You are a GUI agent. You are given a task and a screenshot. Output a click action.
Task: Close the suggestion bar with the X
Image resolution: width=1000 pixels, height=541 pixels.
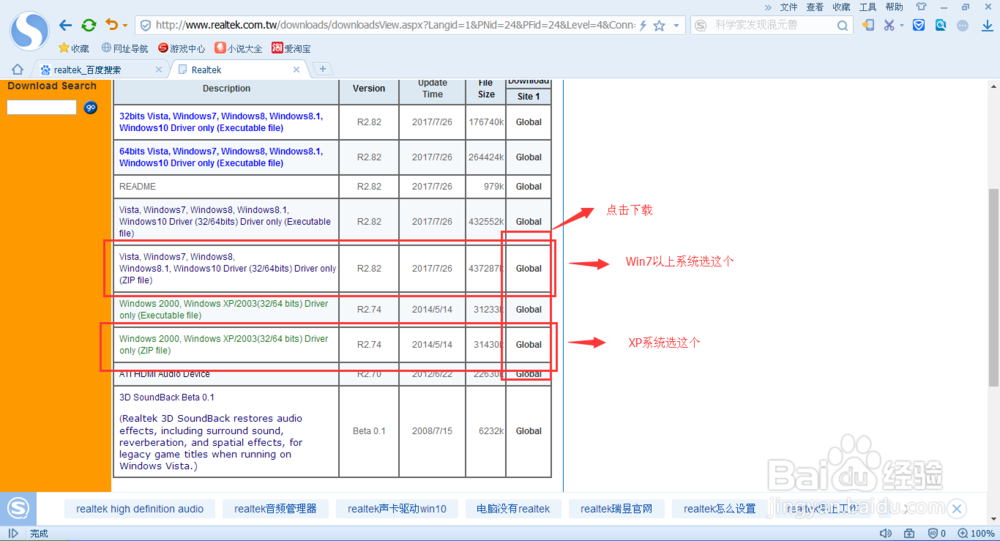point(956,508)
